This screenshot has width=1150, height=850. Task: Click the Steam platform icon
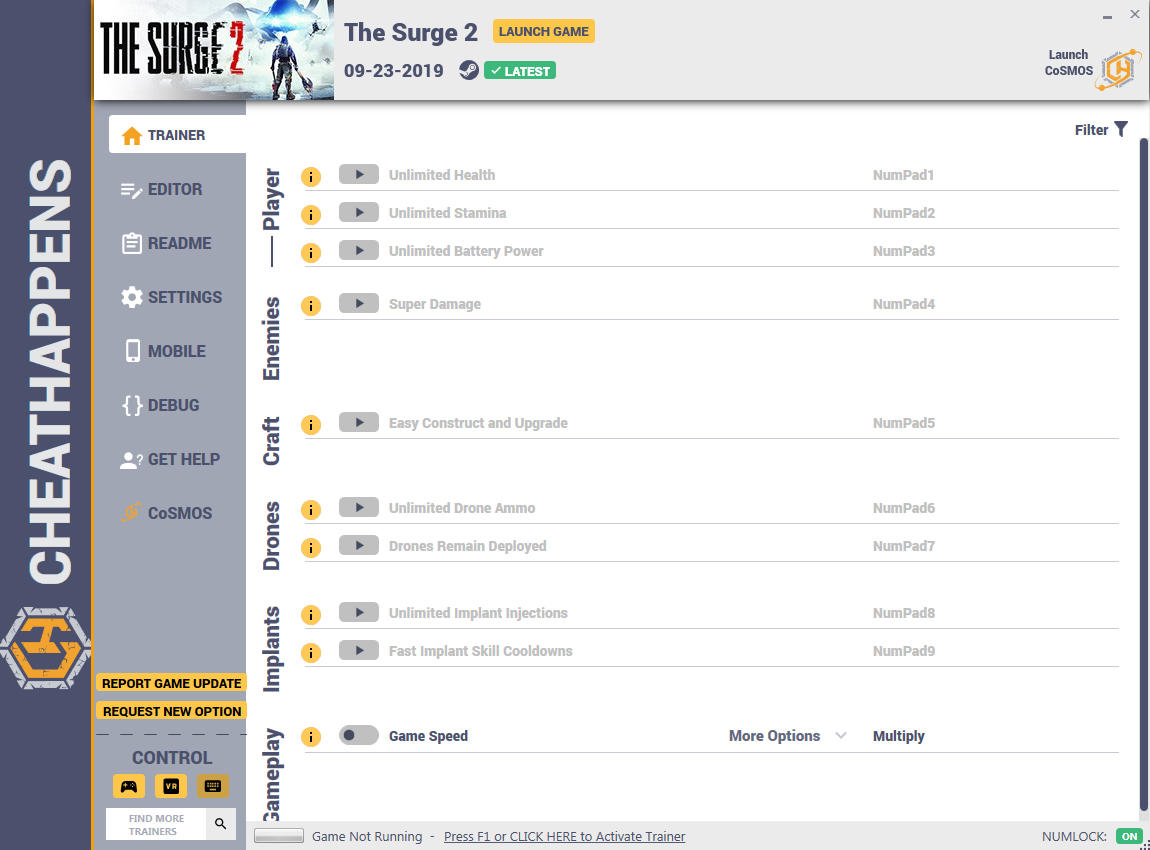point(469,70)
